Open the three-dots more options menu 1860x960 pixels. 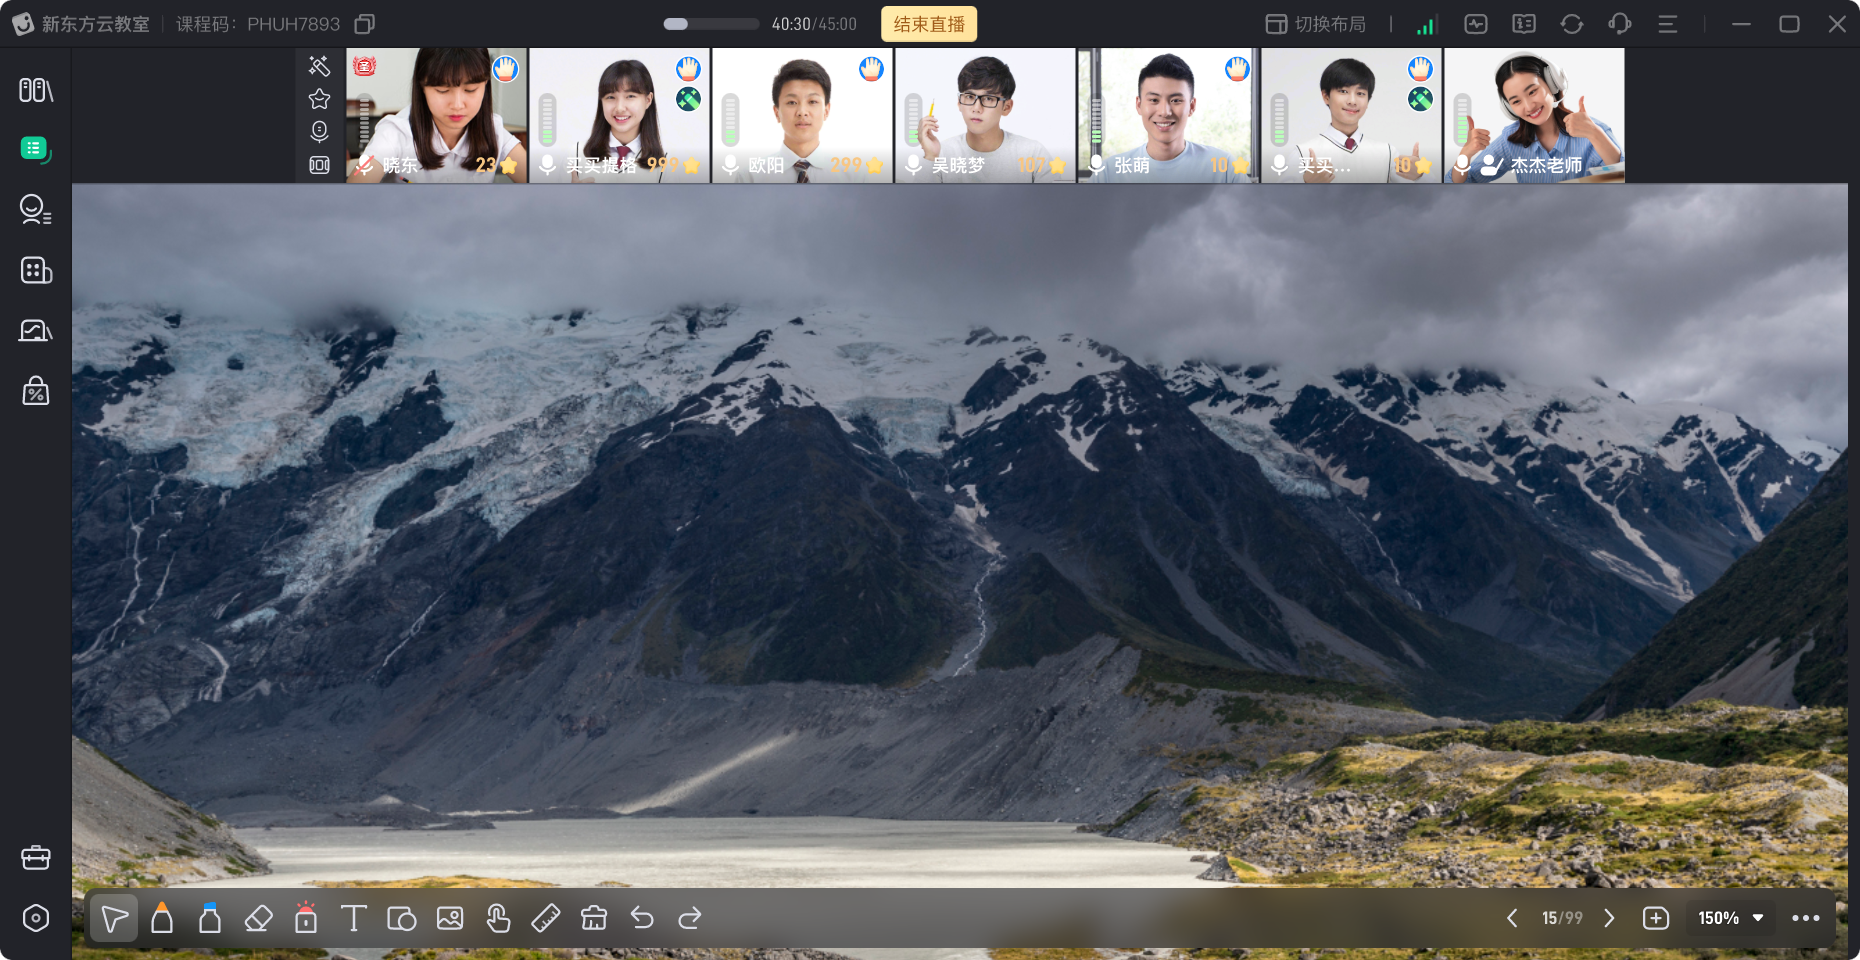1806,918
